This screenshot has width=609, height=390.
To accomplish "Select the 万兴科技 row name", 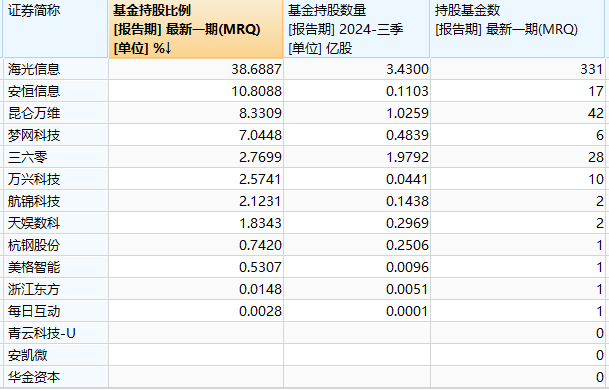I will coord(34,179).
